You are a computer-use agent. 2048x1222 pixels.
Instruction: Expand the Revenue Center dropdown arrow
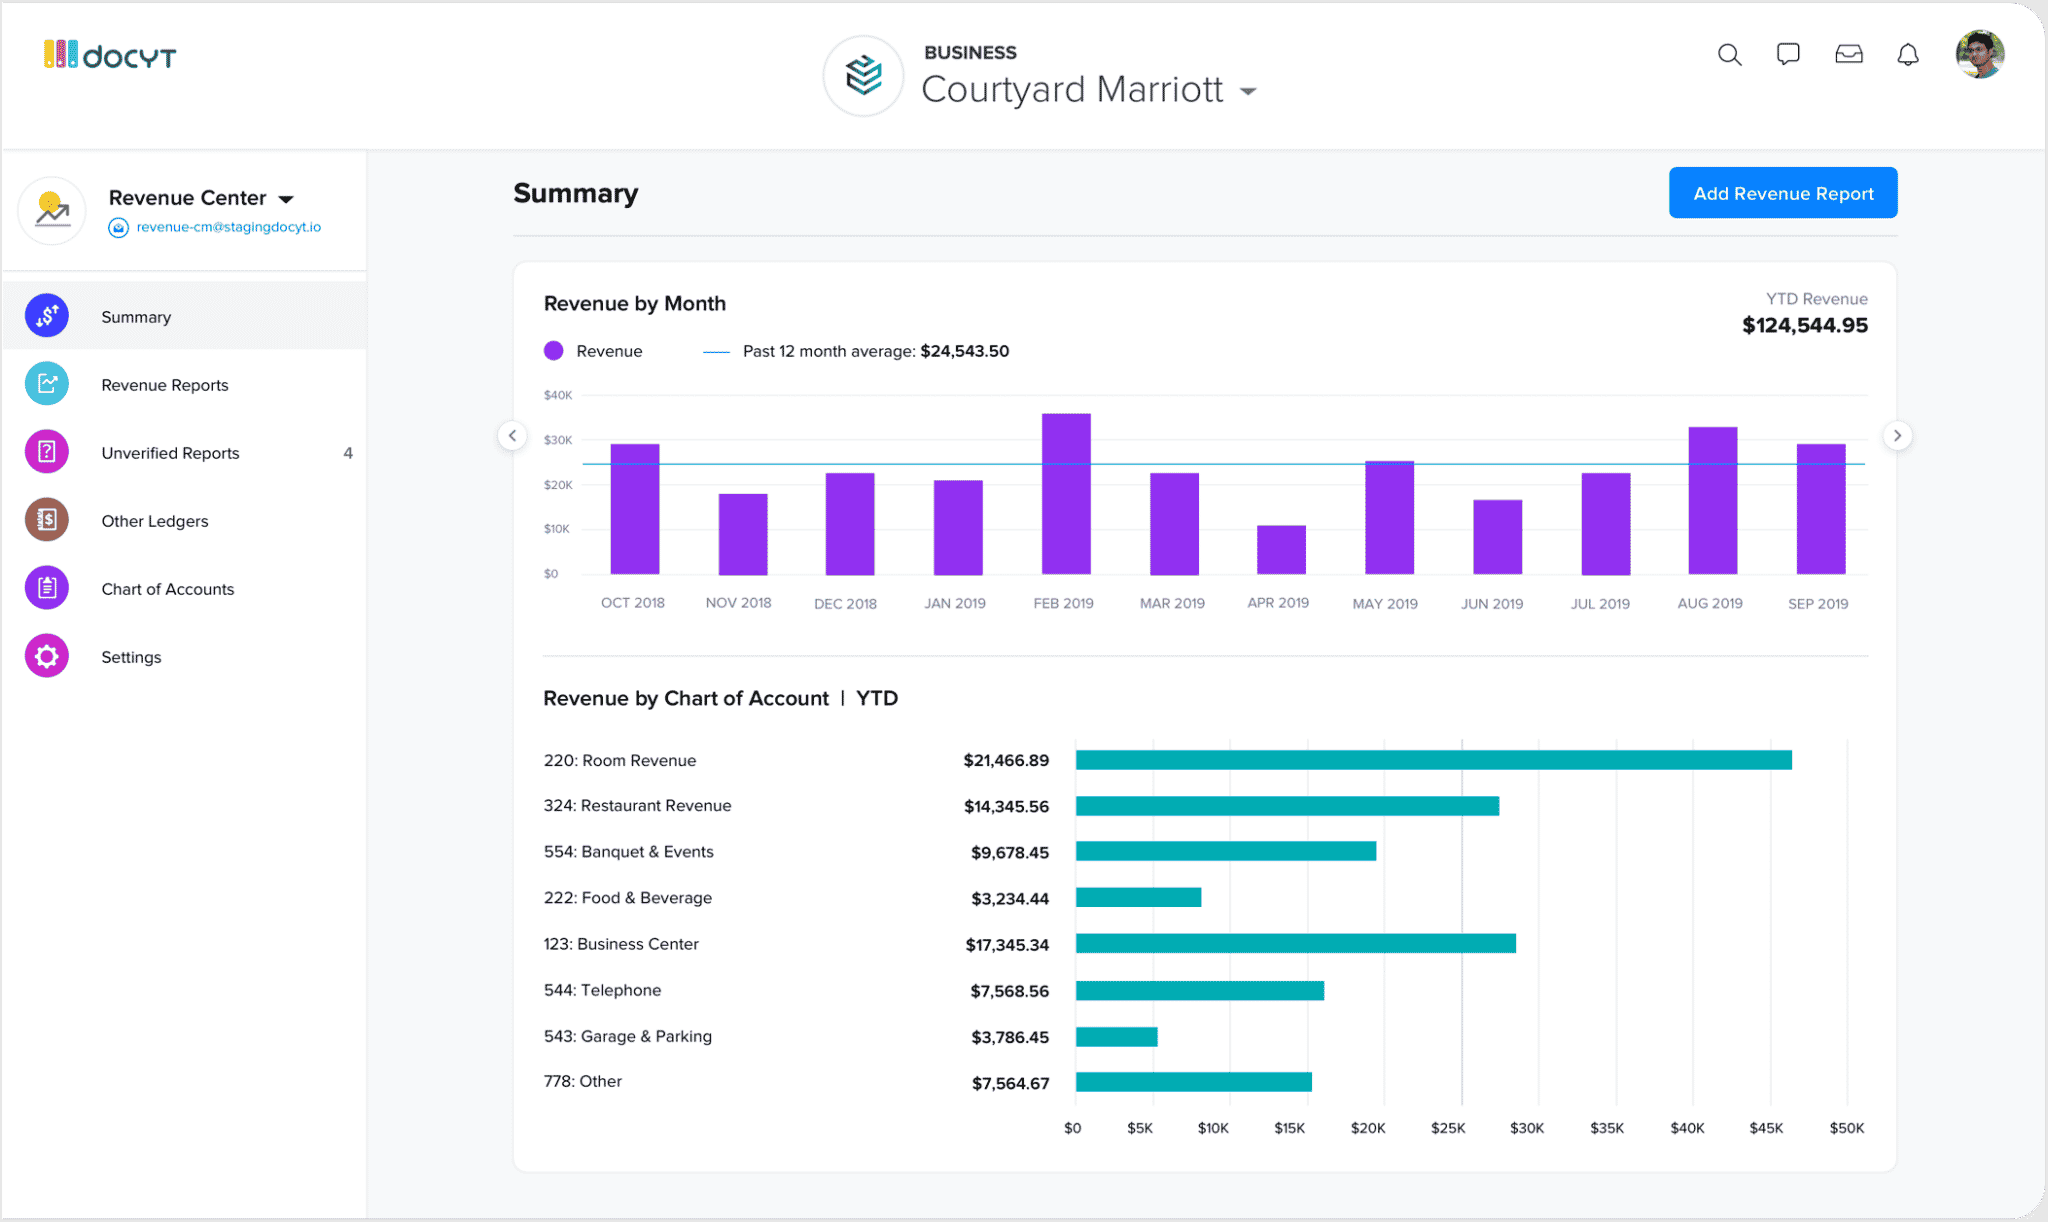coord(286,199)
